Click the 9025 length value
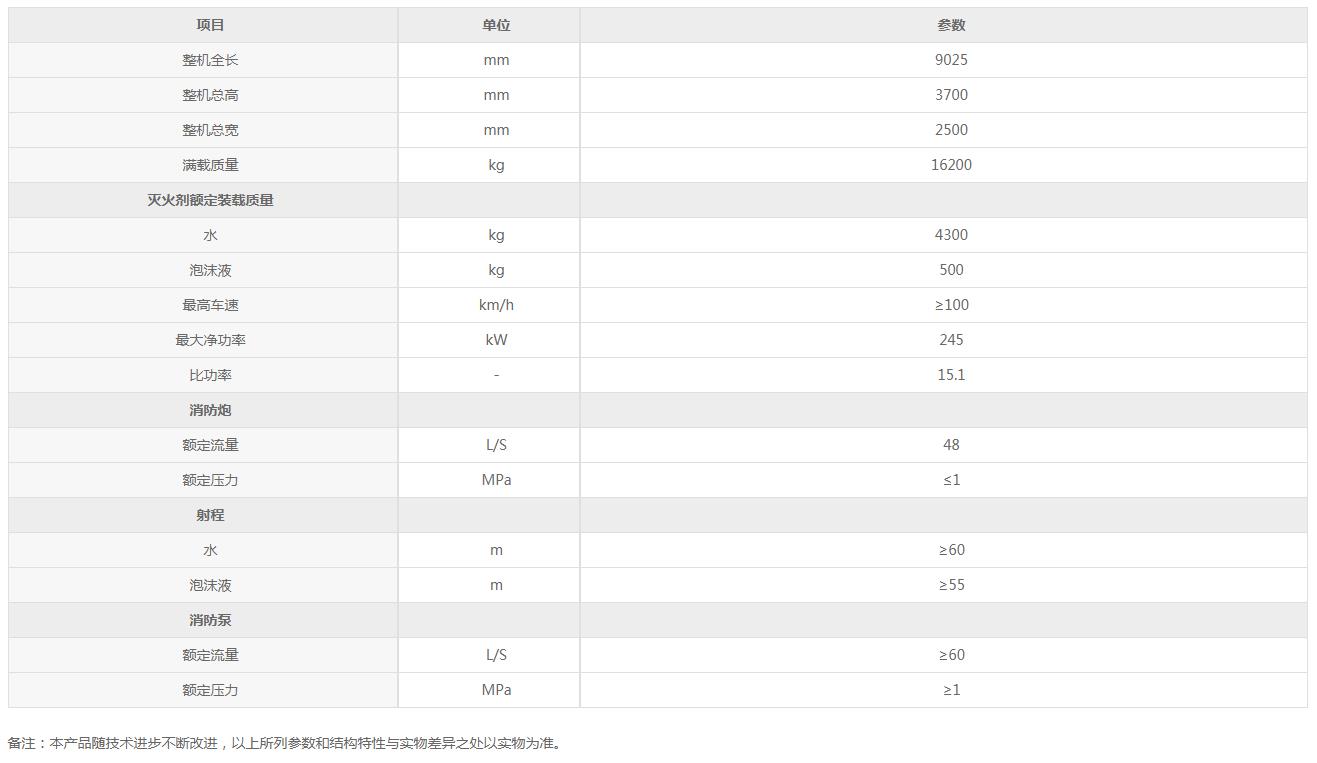The height and width of the screenshot is (763, 1317). 951,60
